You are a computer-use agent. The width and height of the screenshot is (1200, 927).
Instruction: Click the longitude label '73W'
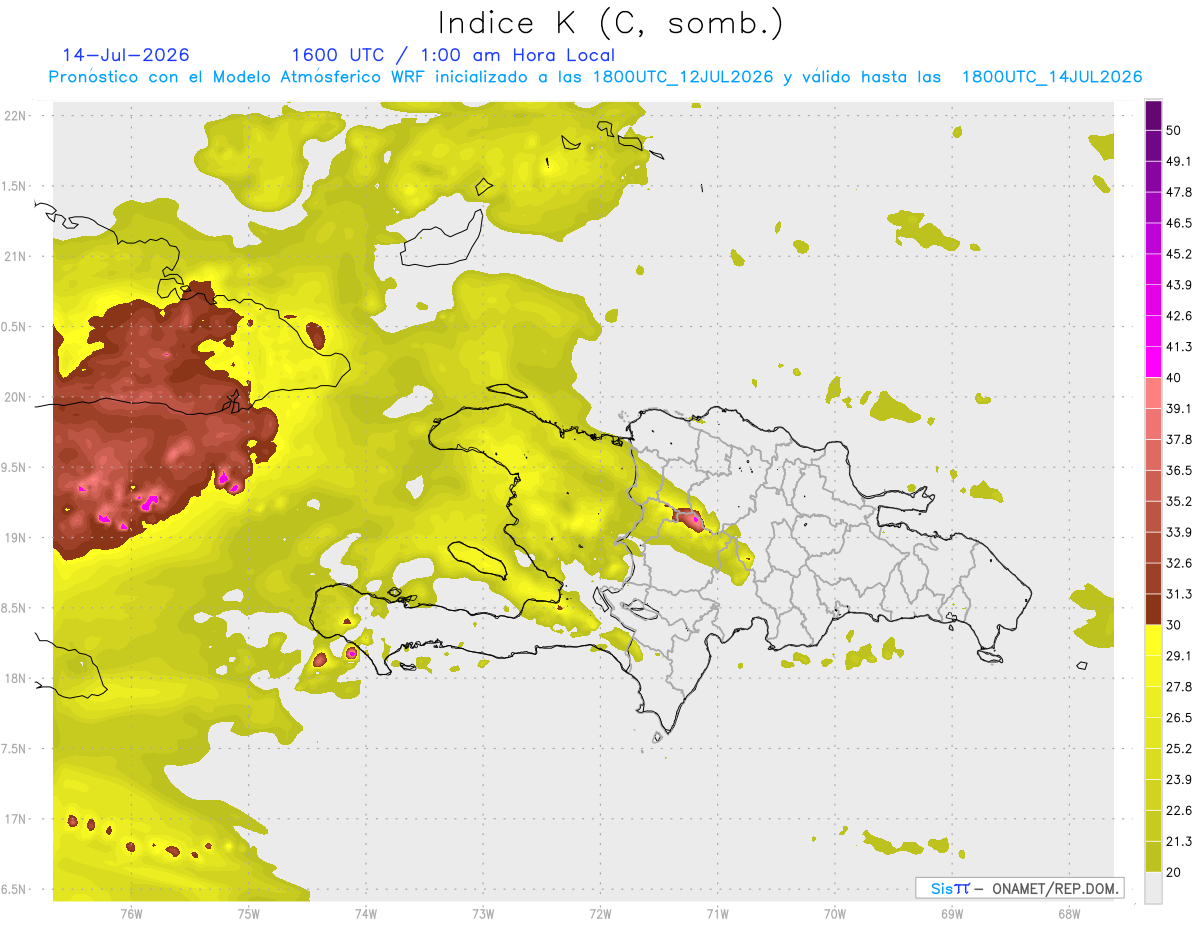[483, 914]
